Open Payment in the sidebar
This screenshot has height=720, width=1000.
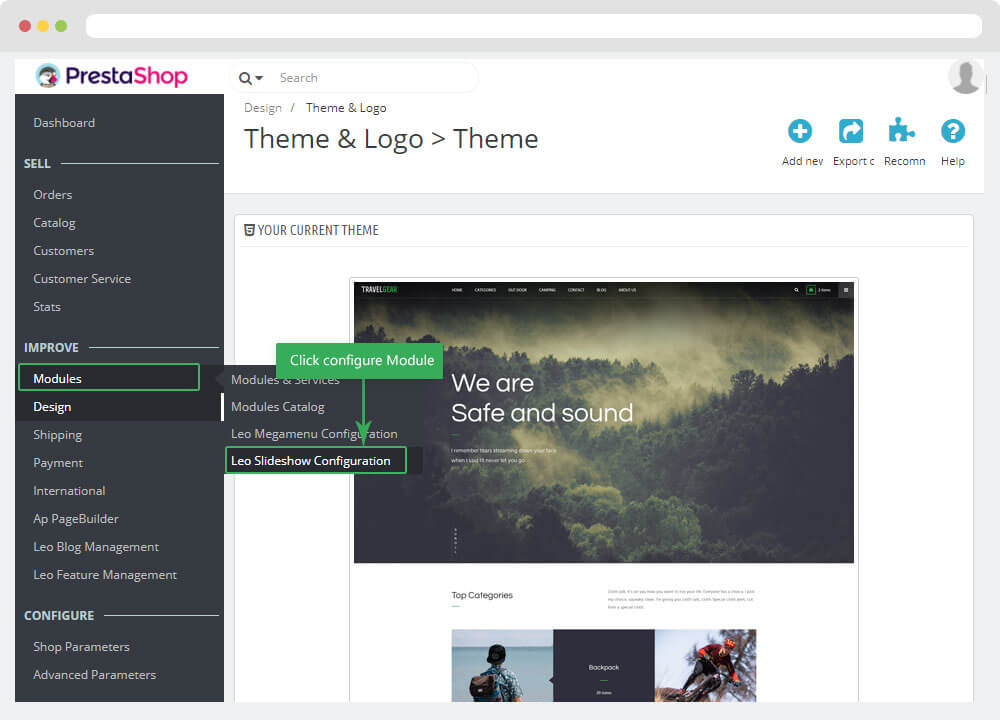(x=58, y=463)
